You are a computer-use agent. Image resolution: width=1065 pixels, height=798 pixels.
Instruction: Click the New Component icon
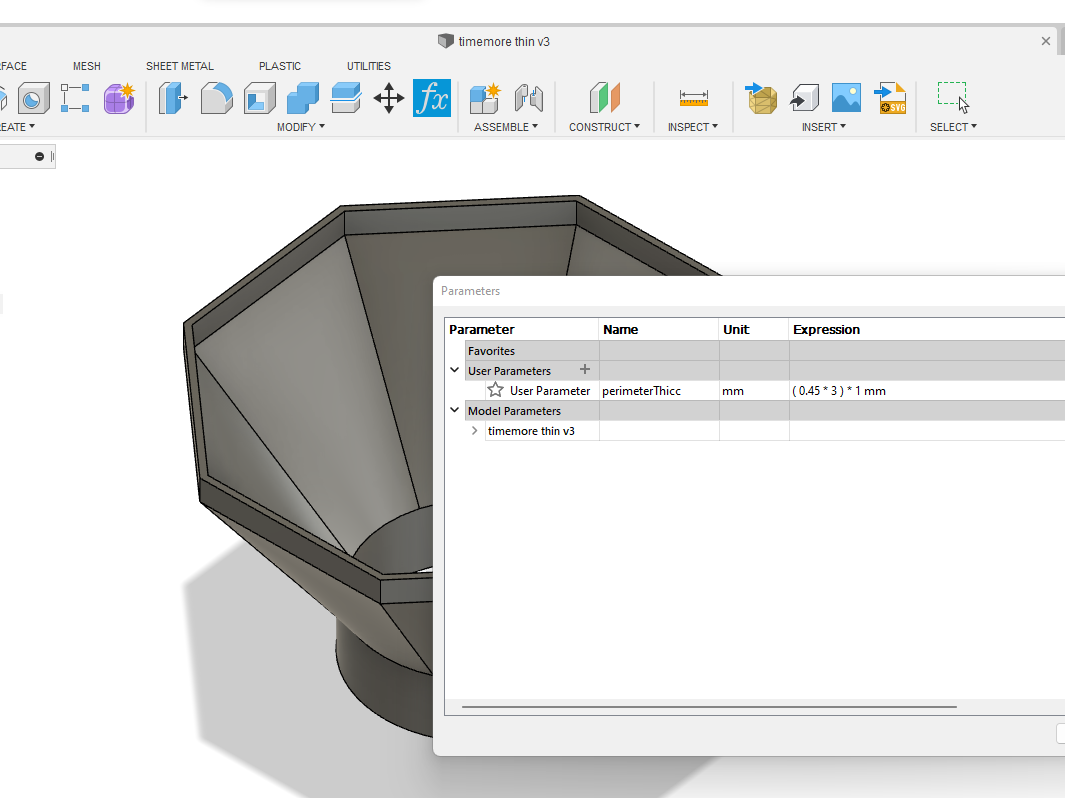[485, 98]
